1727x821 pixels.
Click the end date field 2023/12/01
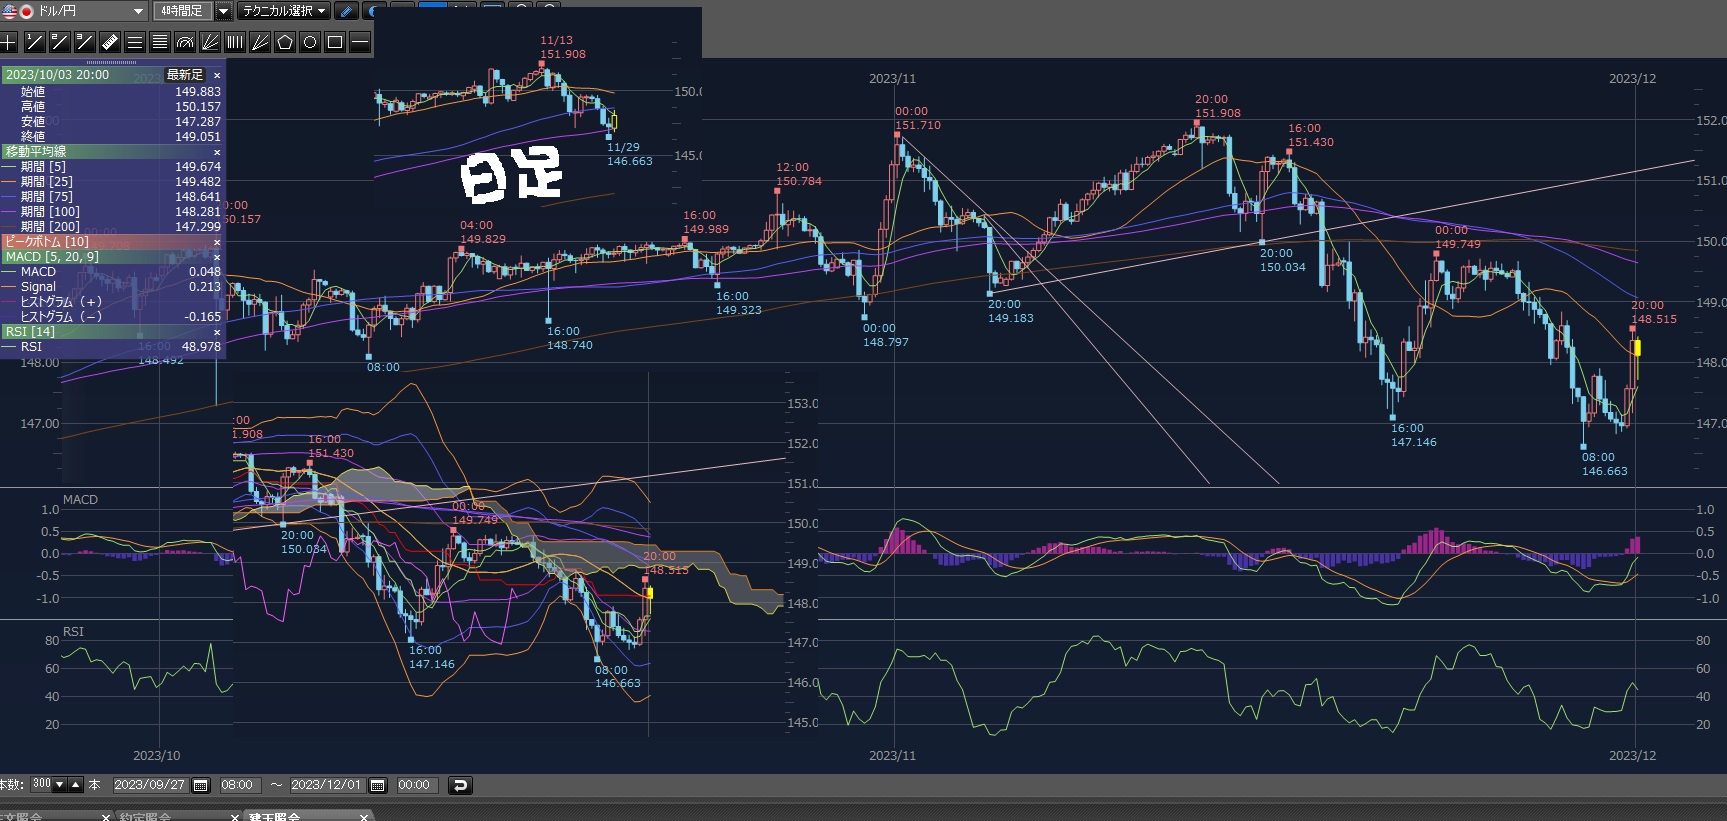pos(326,785)
